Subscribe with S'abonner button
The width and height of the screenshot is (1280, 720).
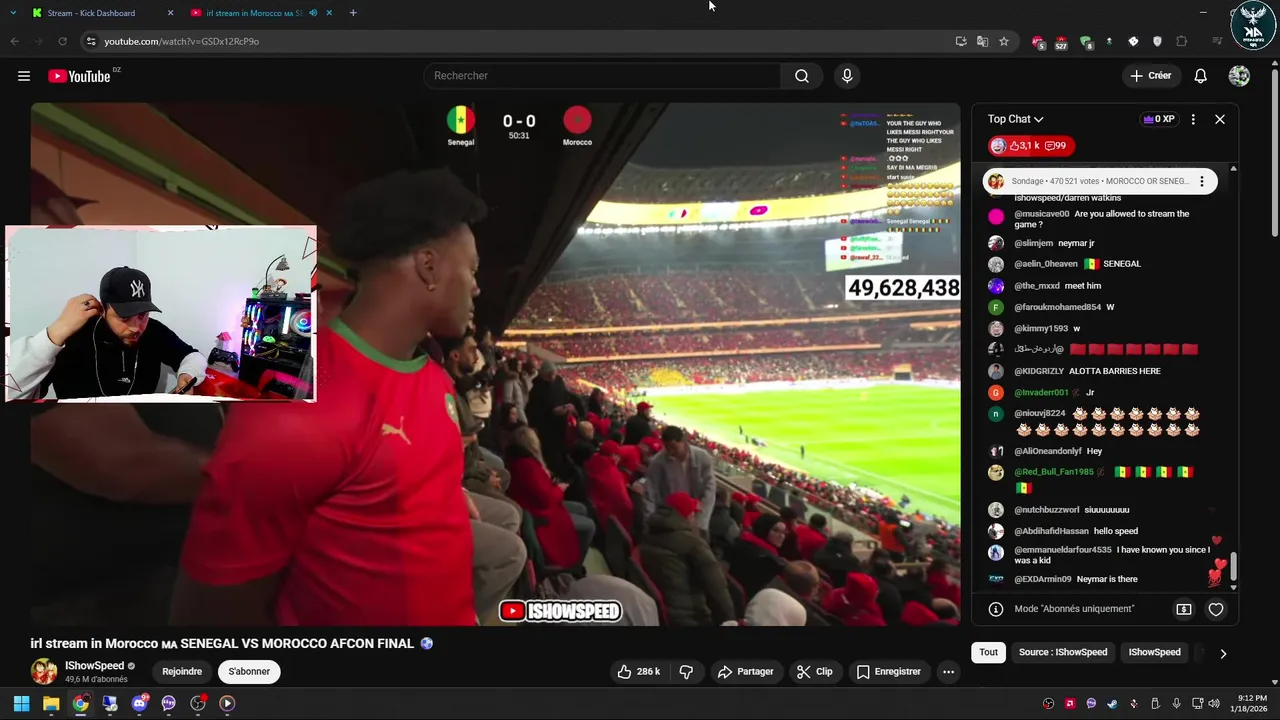(249, 672)
